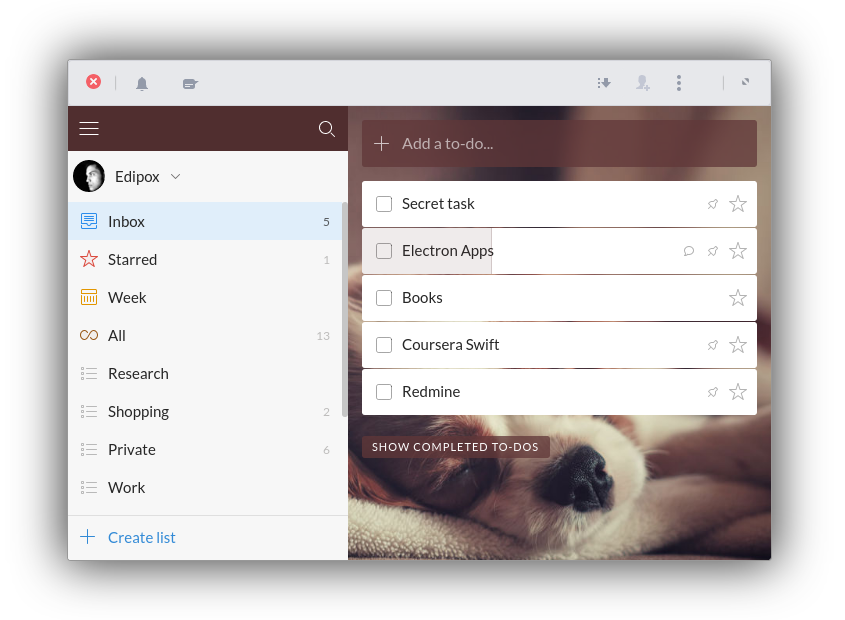Open the Research list
Viewport: 845px width, 620px height.
coord(205,373)
